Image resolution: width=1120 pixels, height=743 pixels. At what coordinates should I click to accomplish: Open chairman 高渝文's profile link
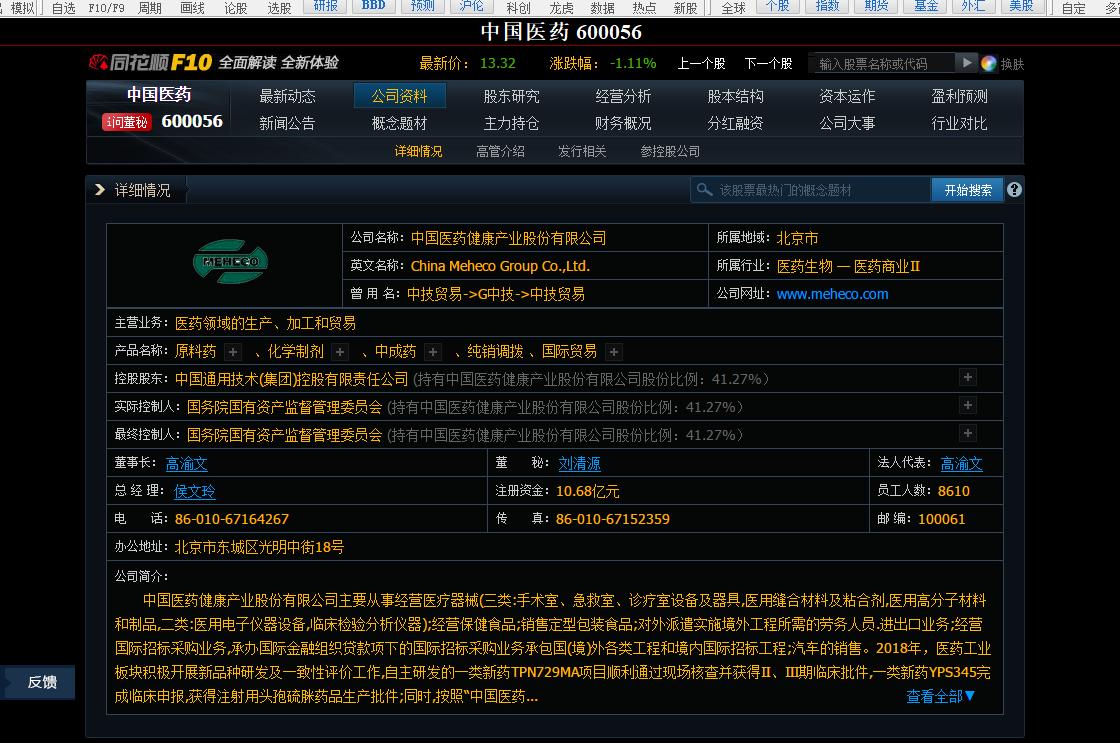pyautogui.click(x=186, y=463)
